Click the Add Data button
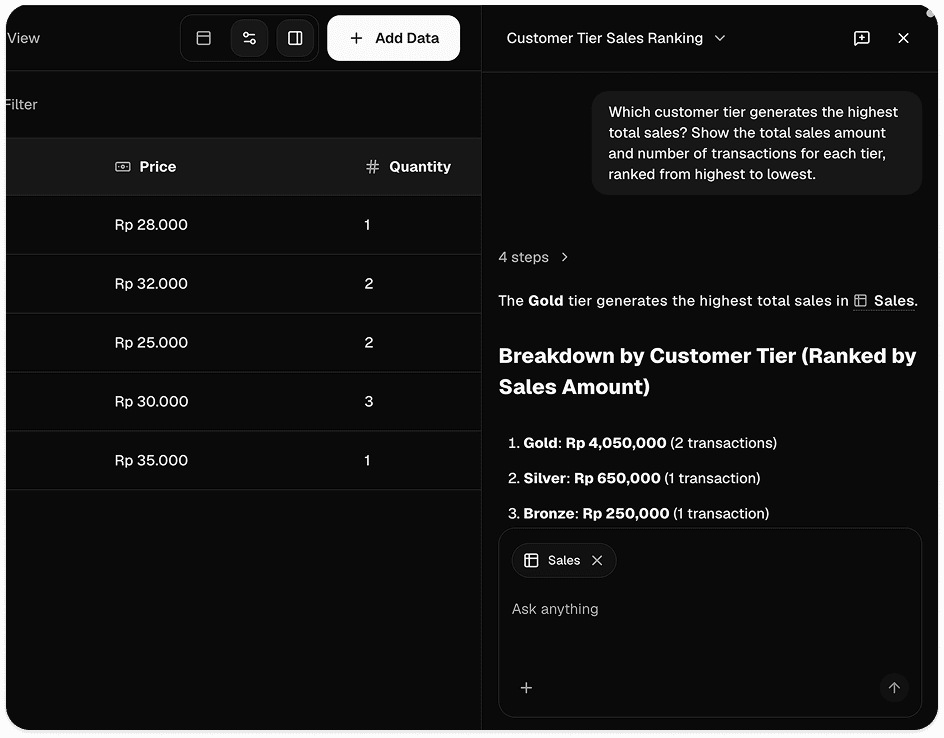Viewport: 944px width, 738px height. coord(394,38)
